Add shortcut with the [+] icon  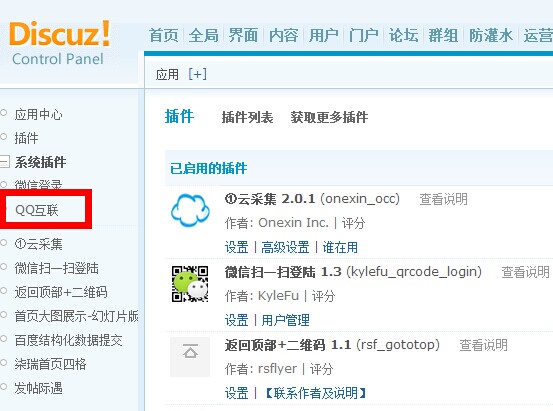coord(198,74)
